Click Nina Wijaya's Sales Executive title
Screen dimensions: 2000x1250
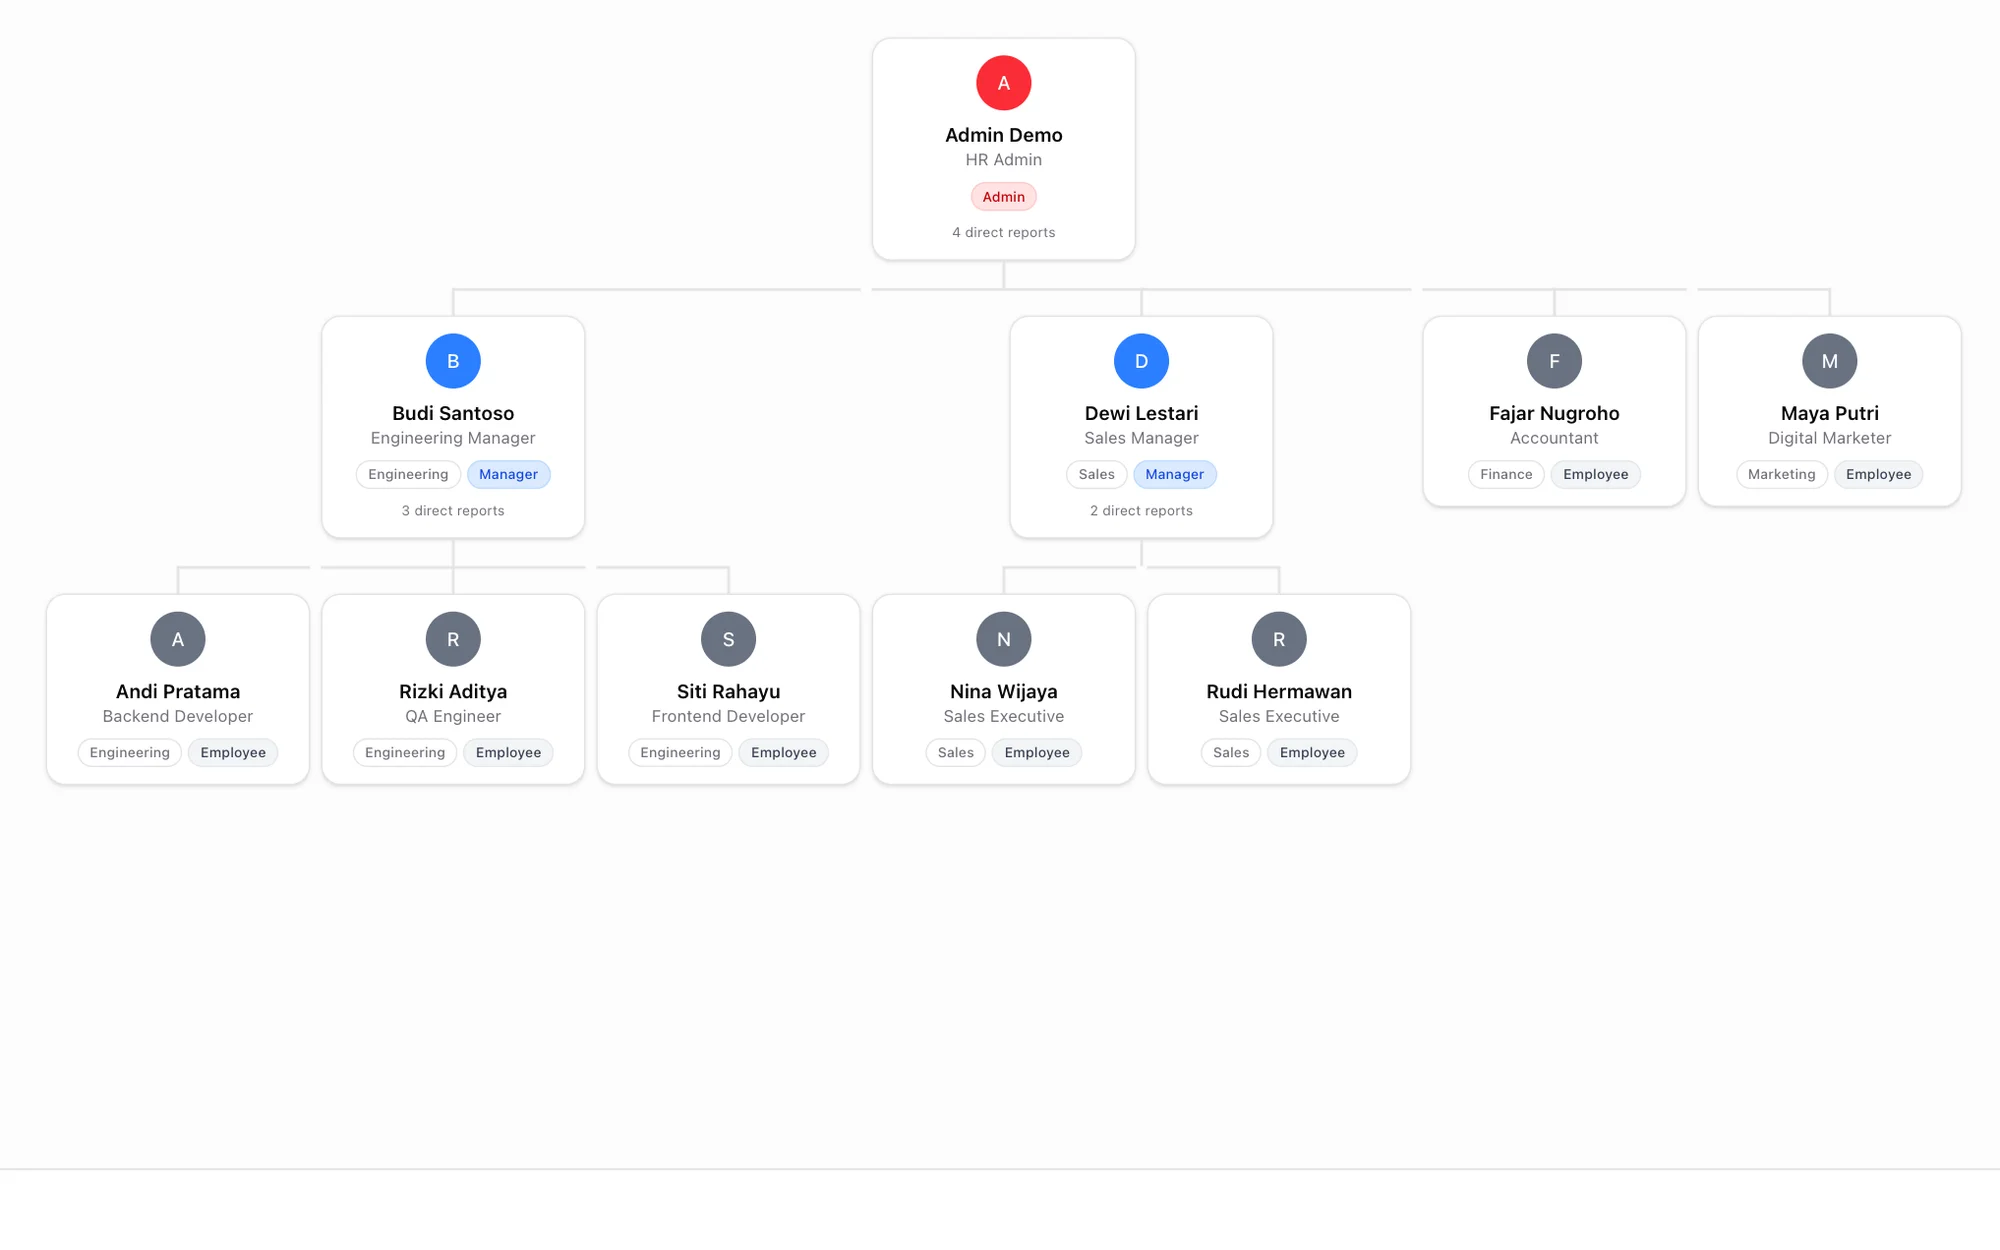(x=1003, y=716)
